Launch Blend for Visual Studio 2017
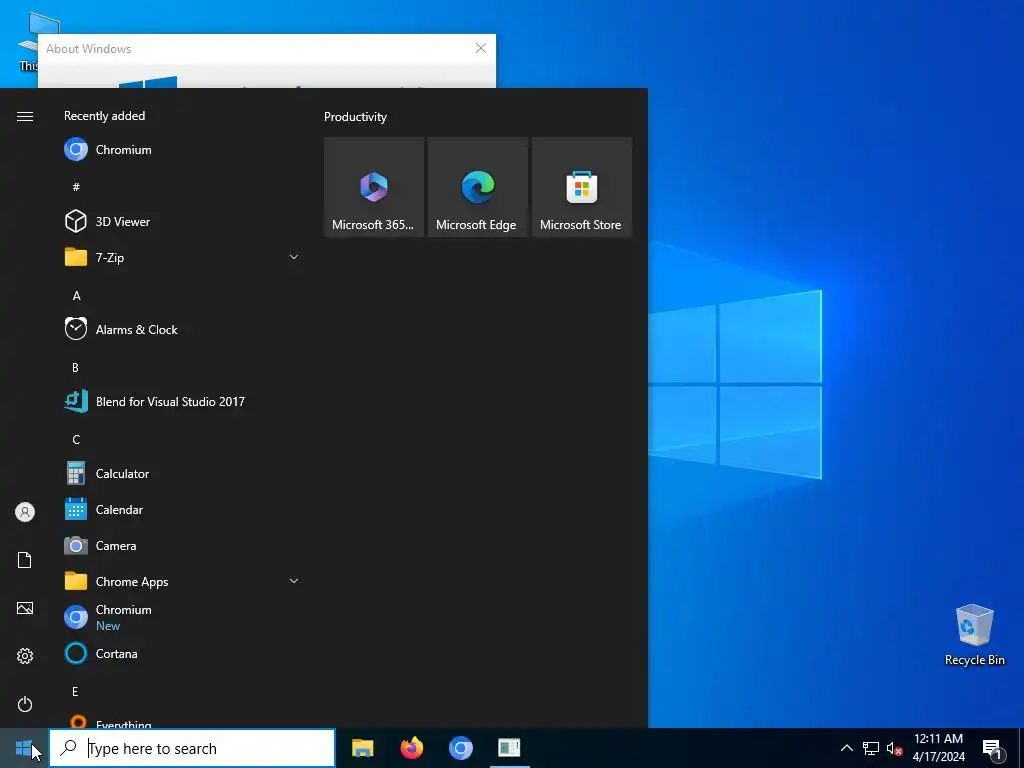The image size is (1024, 768). click(183, 402)
